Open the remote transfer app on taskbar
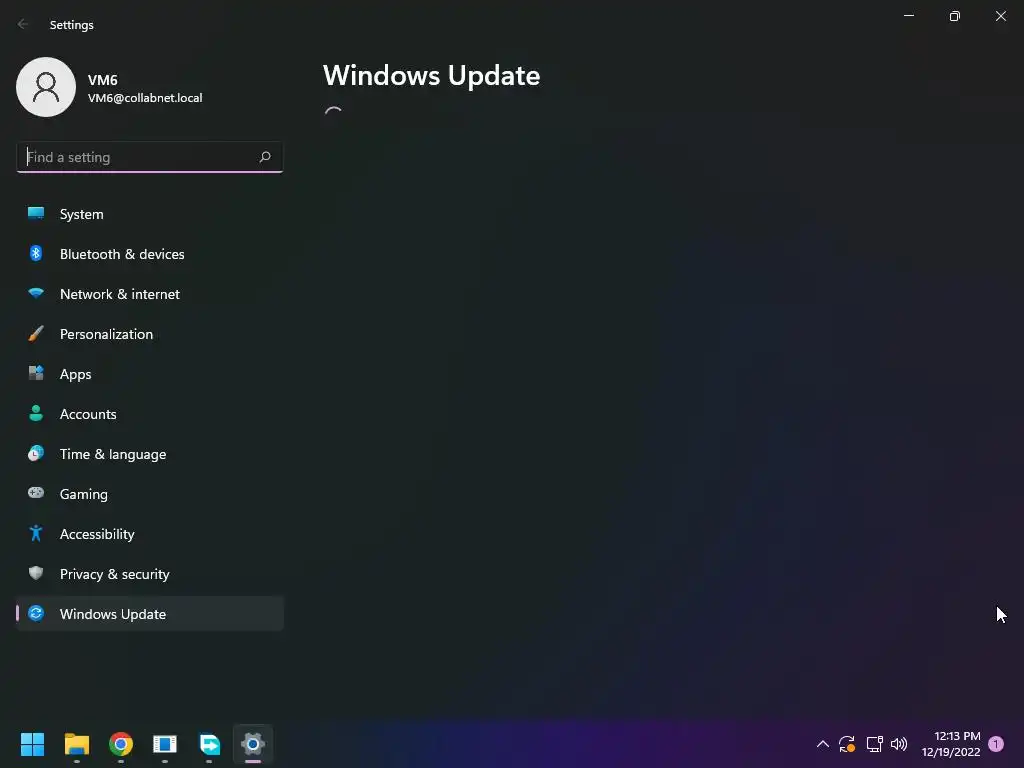 209,744
